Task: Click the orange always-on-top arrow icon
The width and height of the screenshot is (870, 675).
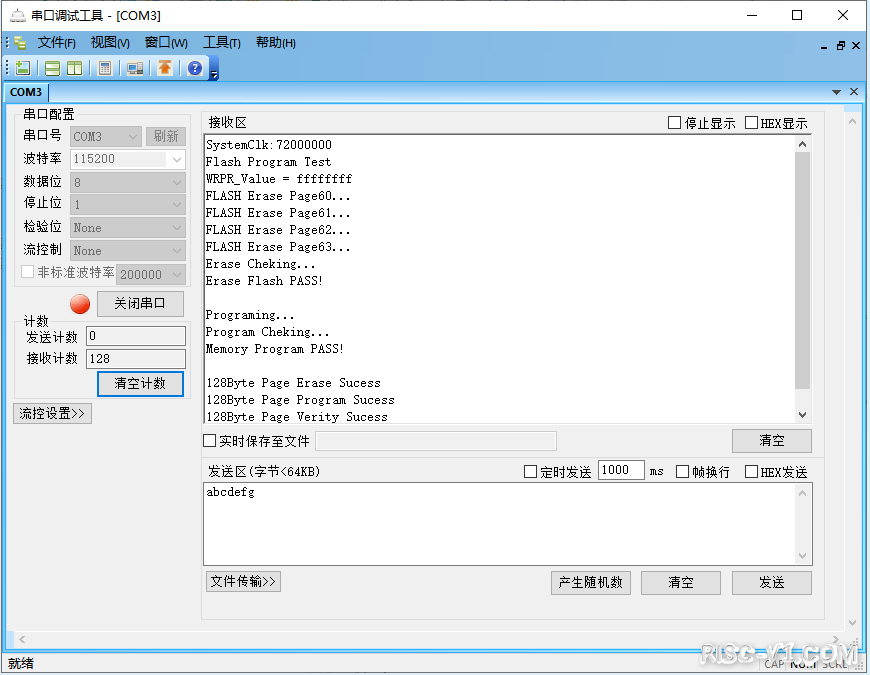Action: point(165,68)
